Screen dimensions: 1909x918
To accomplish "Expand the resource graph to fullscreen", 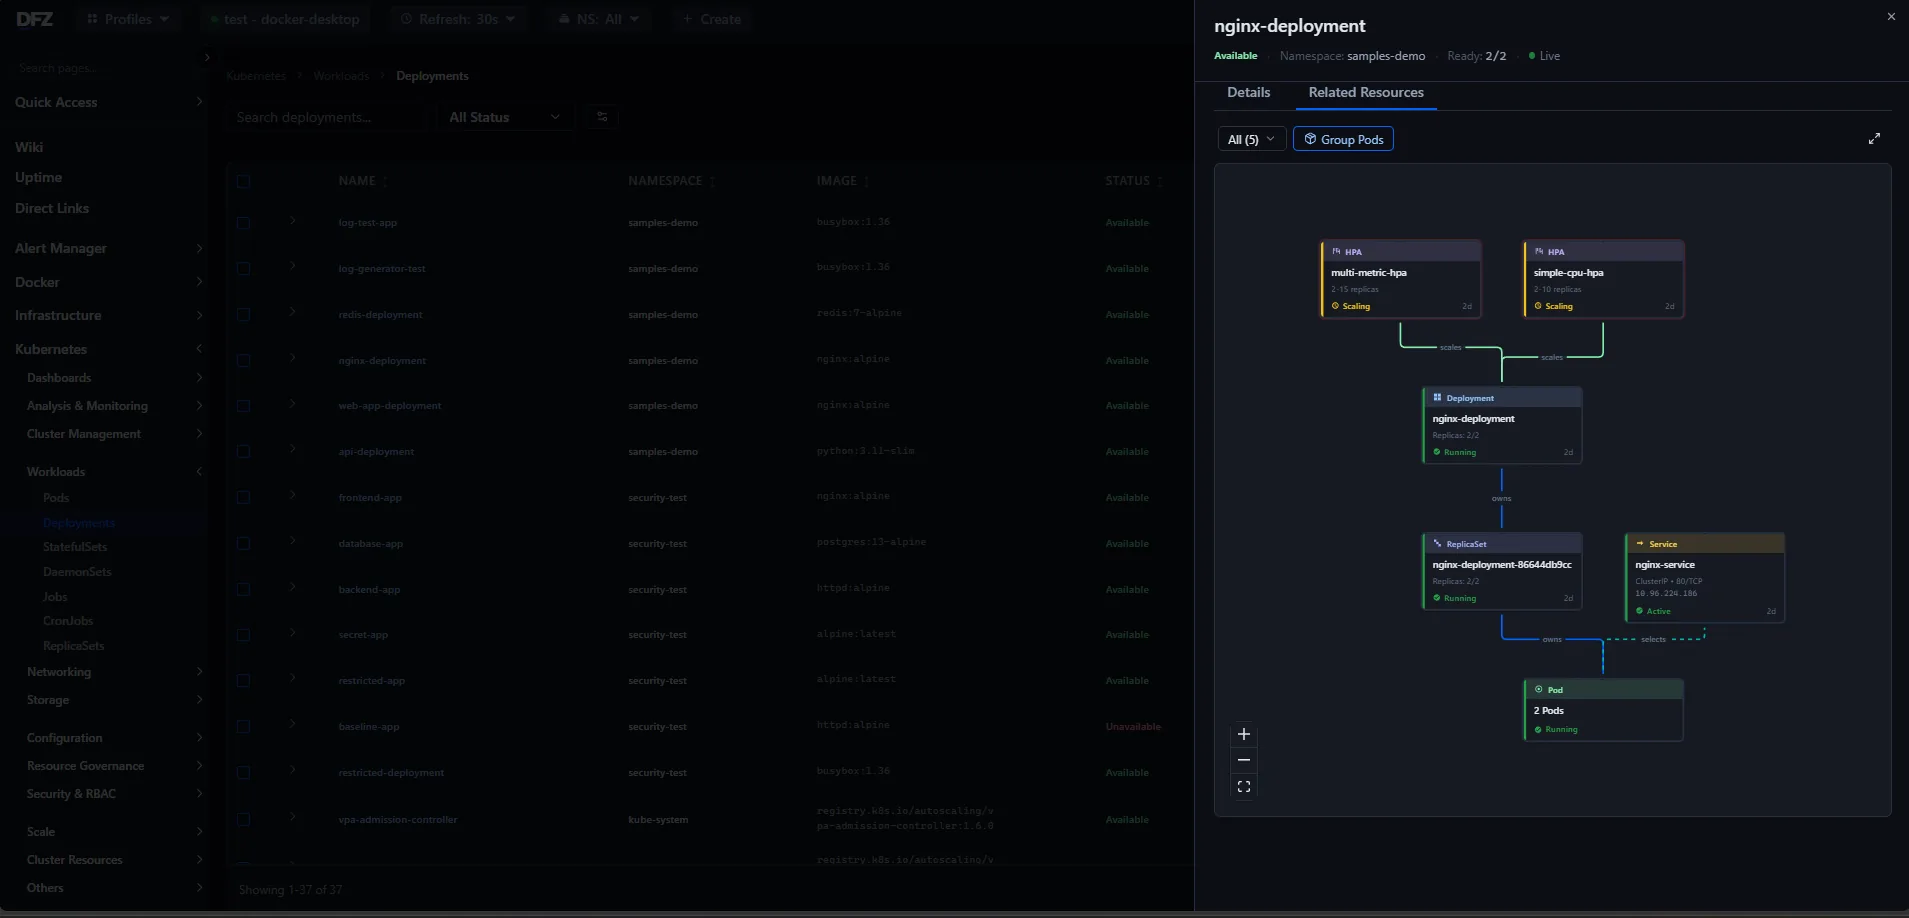I will (1874, 139).
